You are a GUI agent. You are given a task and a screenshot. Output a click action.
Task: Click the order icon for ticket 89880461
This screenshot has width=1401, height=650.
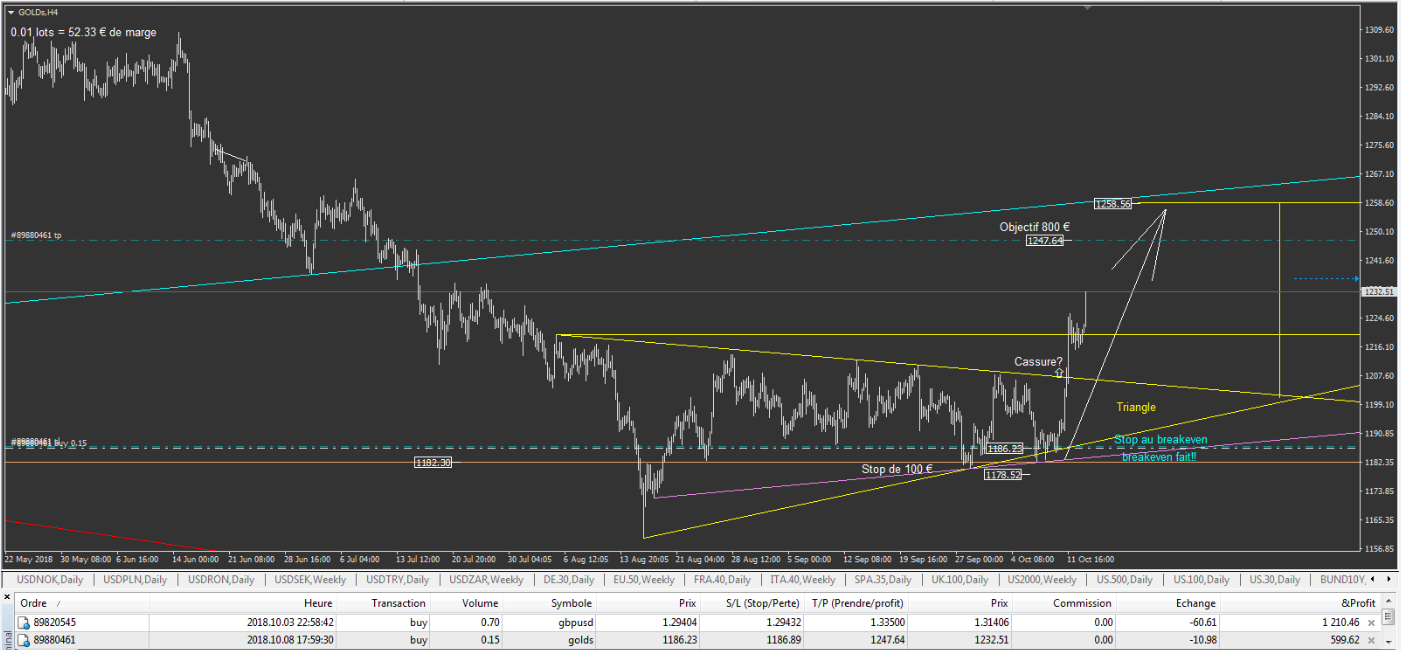[24, 640]
